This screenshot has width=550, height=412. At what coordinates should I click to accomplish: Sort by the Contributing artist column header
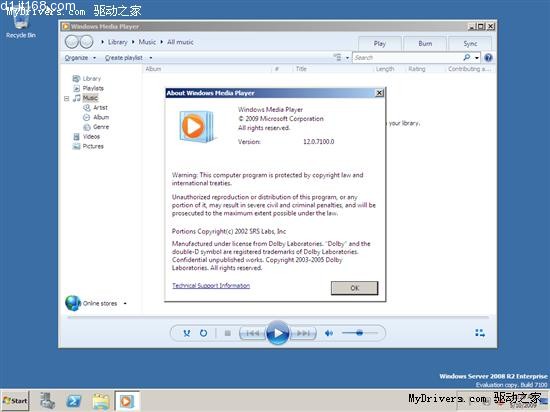[469, 69]
